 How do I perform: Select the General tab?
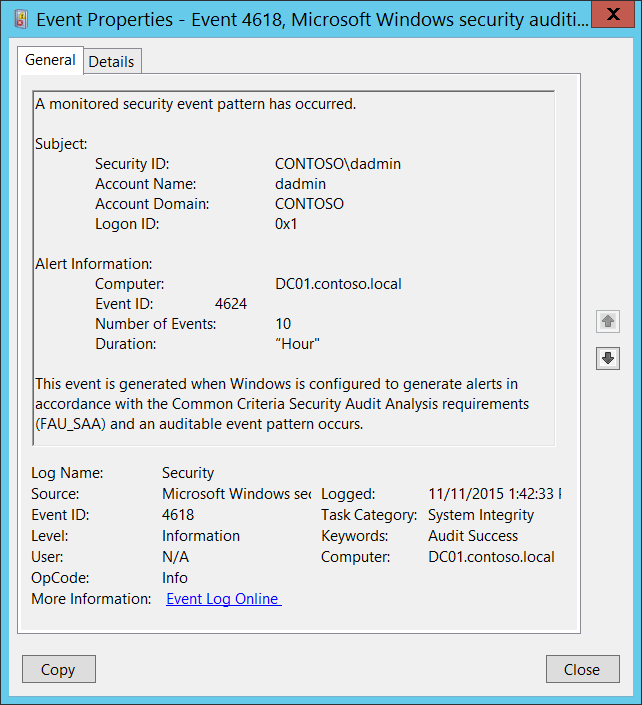(50, 60)
